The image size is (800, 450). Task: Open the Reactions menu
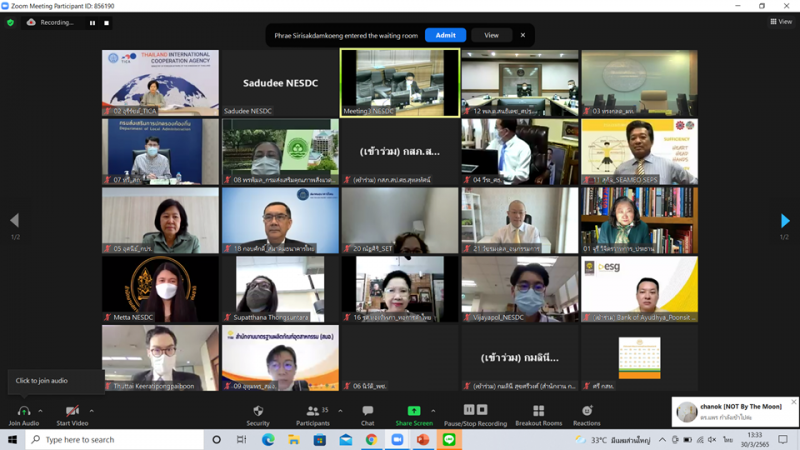(587, 415)
